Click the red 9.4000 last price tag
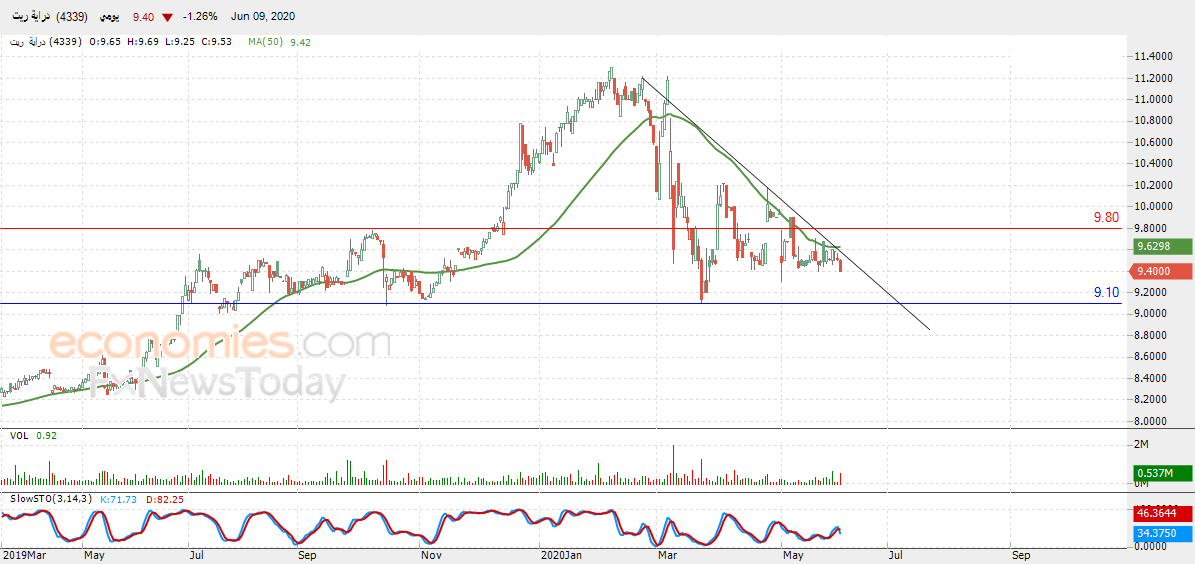This screenshot has width=1195, height=564. click(x=1160, y=271)
